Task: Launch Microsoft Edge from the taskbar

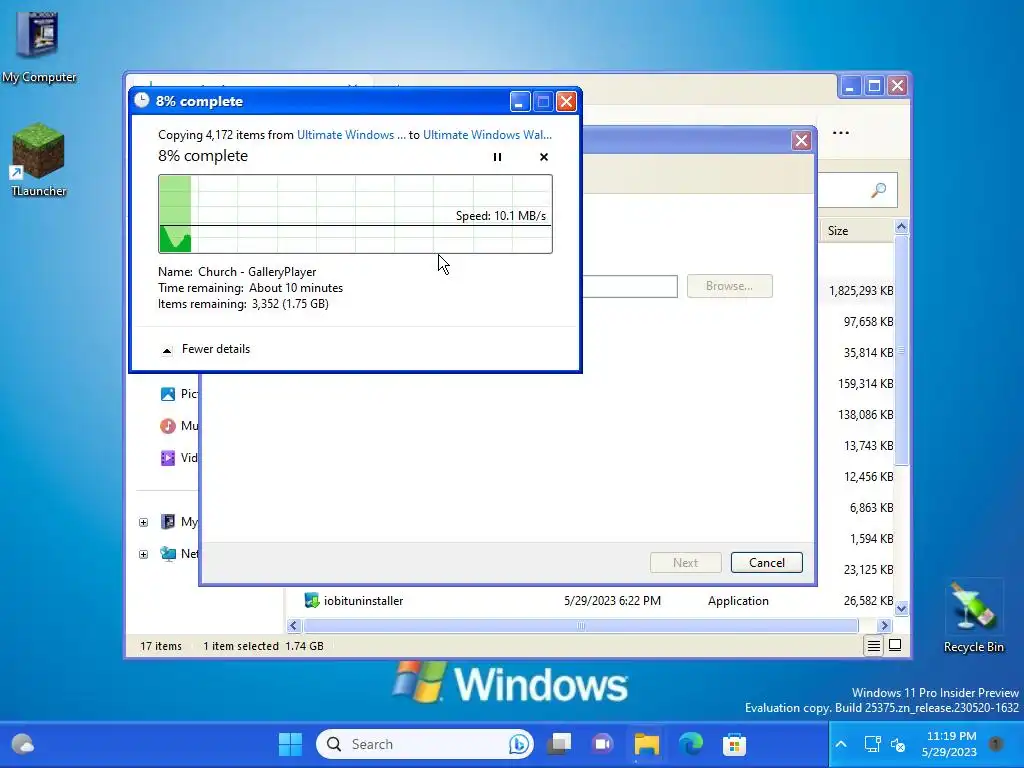Action: [x=690, y=744]
